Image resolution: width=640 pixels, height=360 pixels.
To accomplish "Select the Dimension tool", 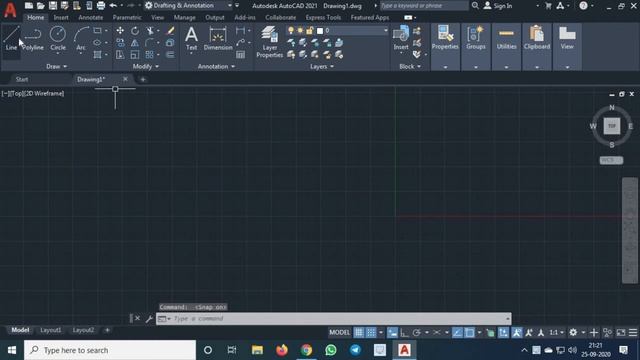I will click(218, 38).
